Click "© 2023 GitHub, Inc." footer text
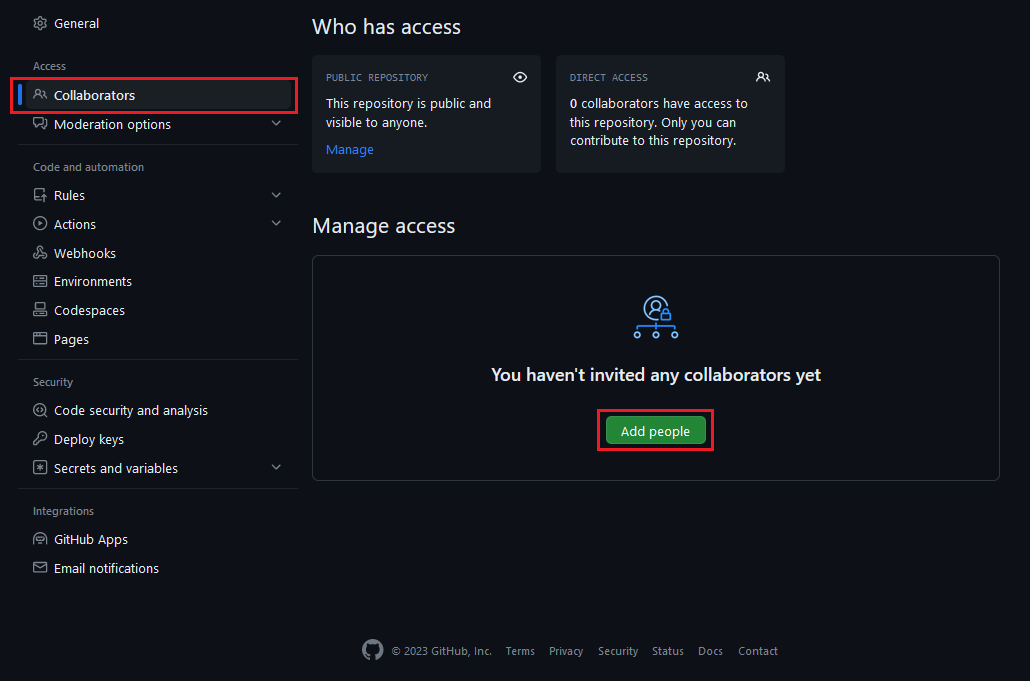 pyautogui.click(x=441, y=651)
